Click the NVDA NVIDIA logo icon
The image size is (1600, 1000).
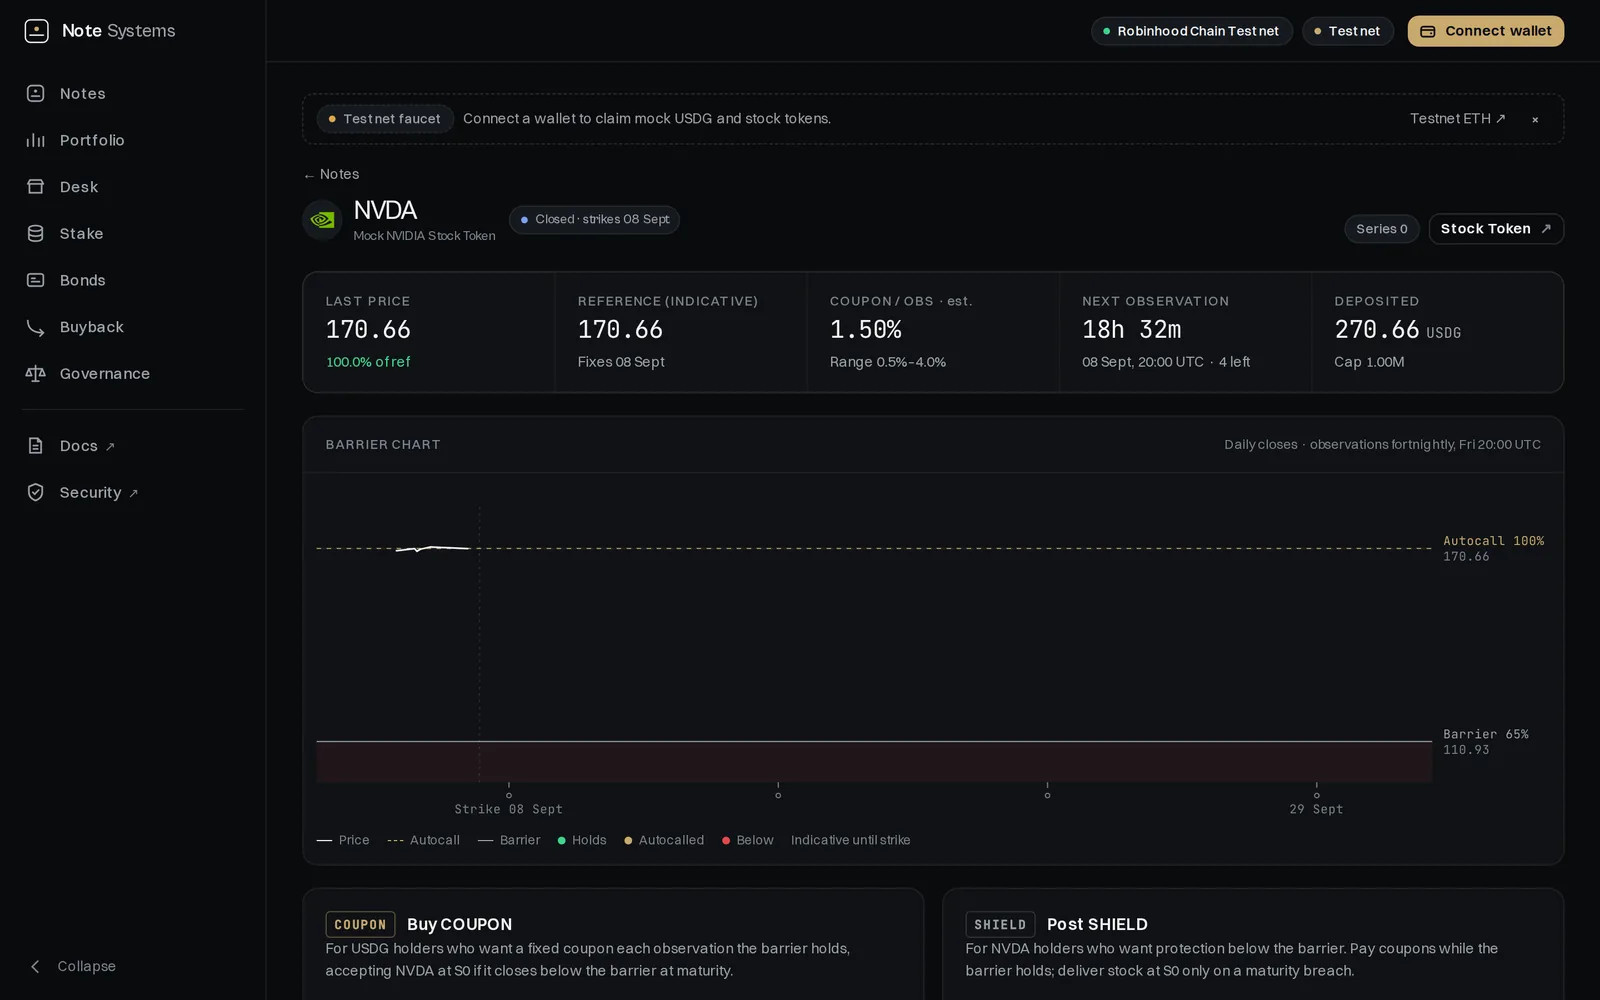coord(322,220)
